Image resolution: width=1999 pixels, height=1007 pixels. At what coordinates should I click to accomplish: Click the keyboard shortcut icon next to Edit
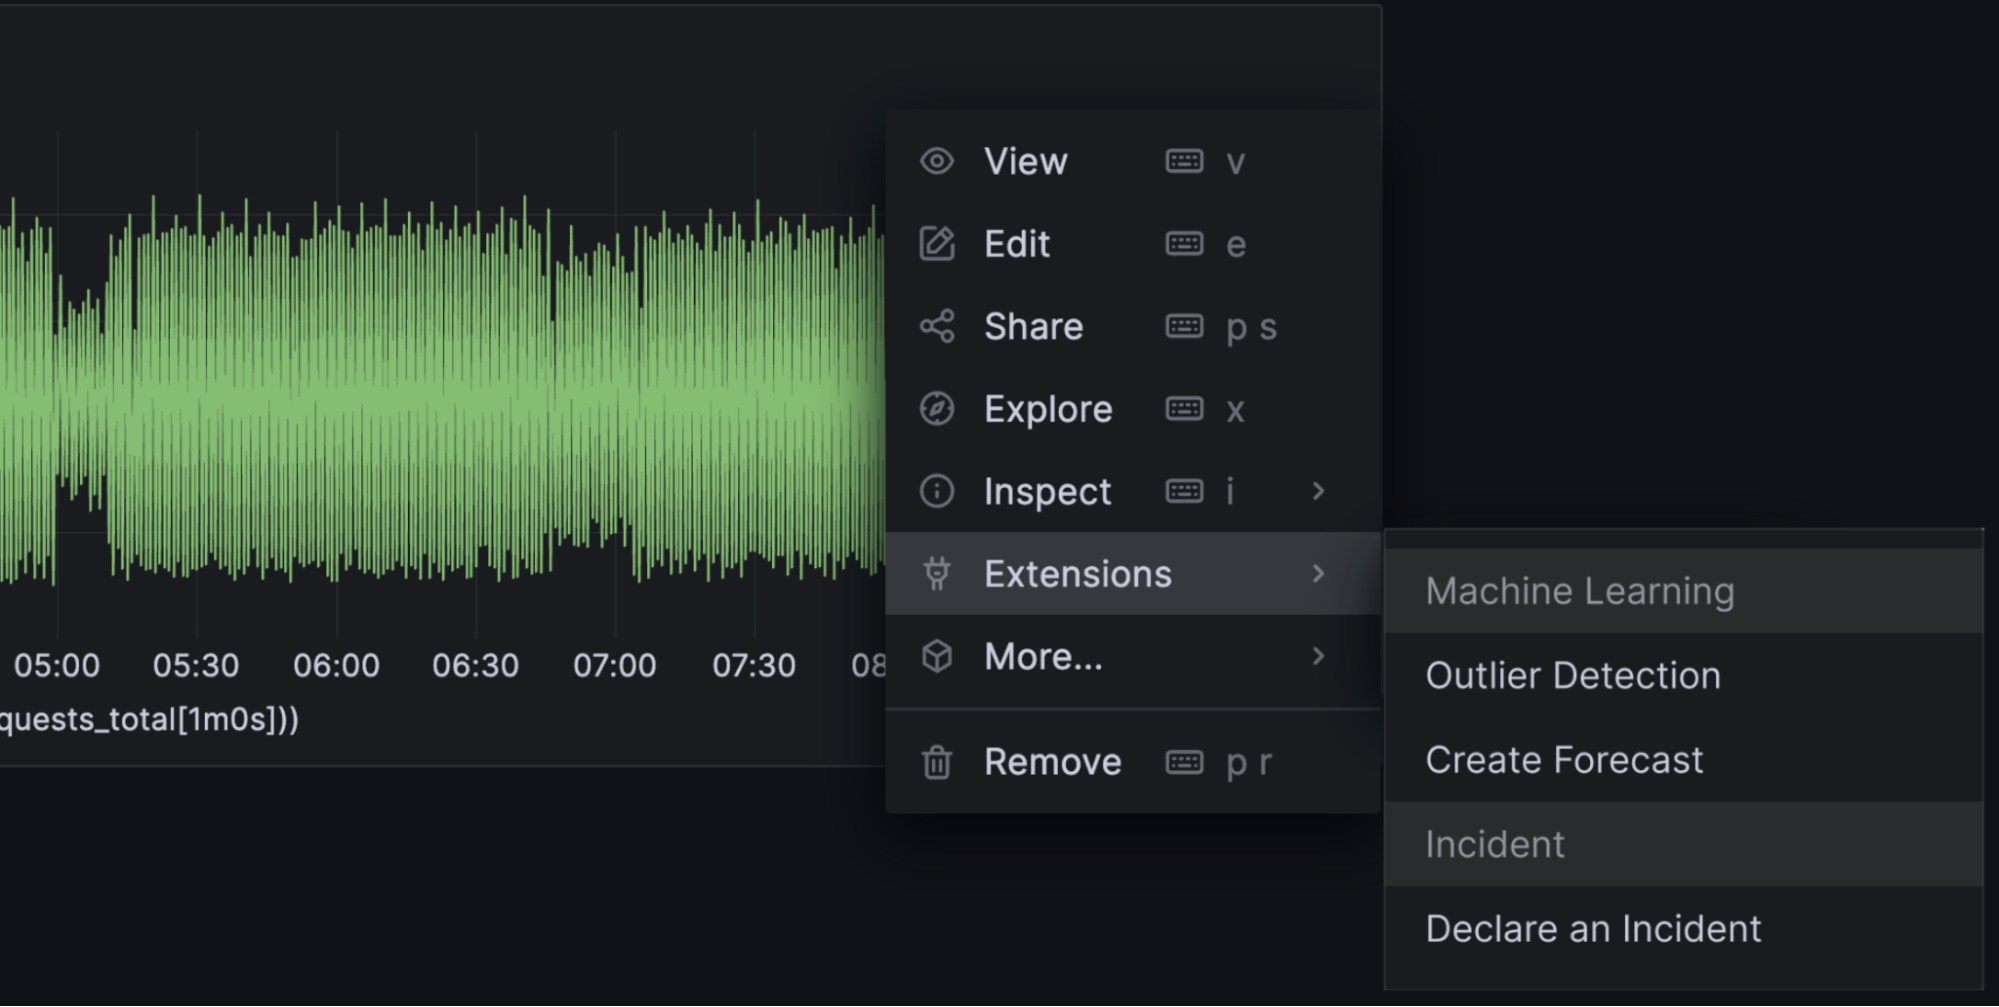click(x=1184, y=244)
